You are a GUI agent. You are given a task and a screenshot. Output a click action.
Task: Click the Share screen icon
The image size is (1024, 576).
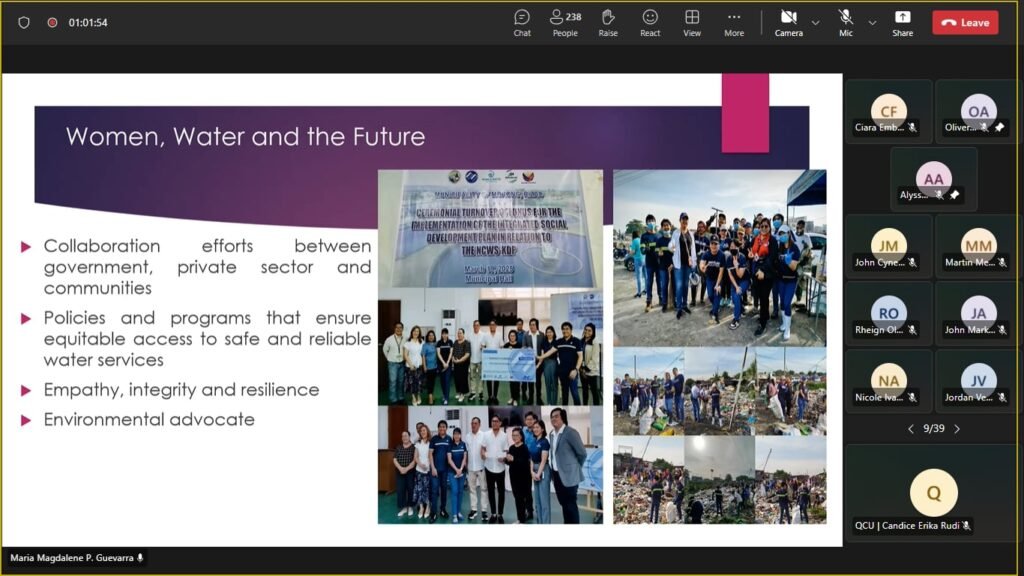point(902,22)
